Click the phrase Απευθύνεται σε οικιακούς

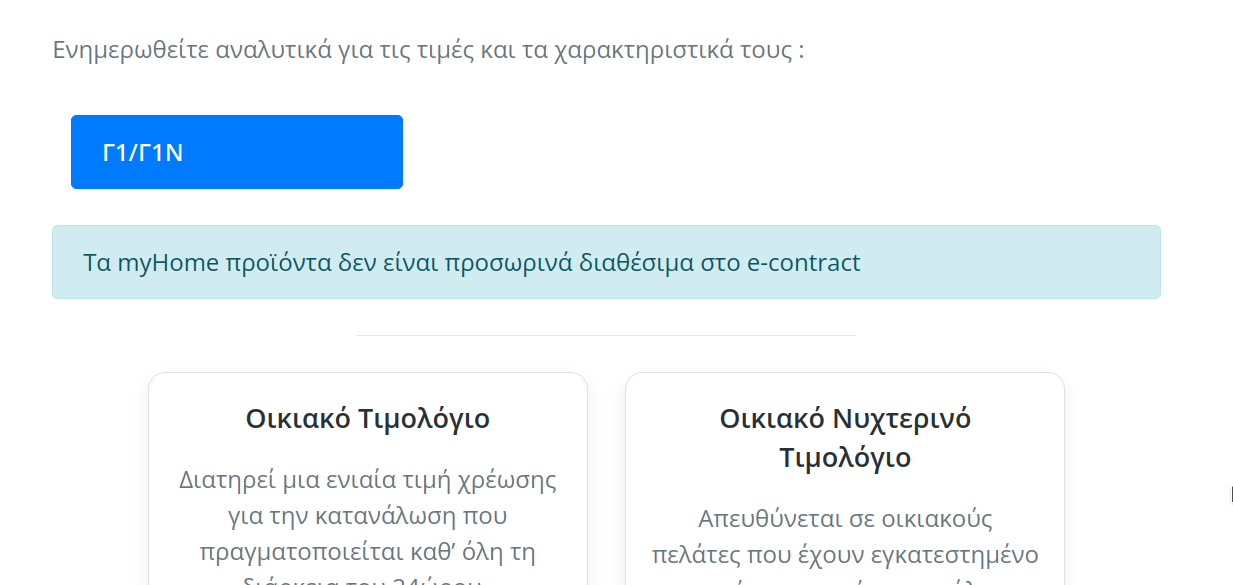[x=845, y=519]
